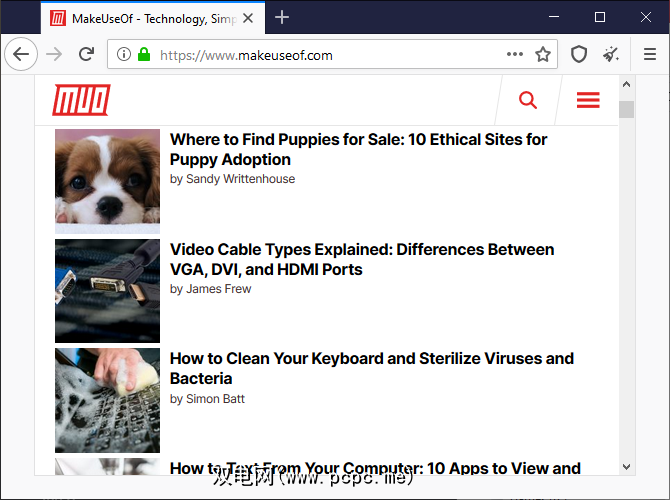Viewport: 670px width, 500px height.
Task: Click the vertical scrollbar thumb
Action: click(x=626, y=109)
